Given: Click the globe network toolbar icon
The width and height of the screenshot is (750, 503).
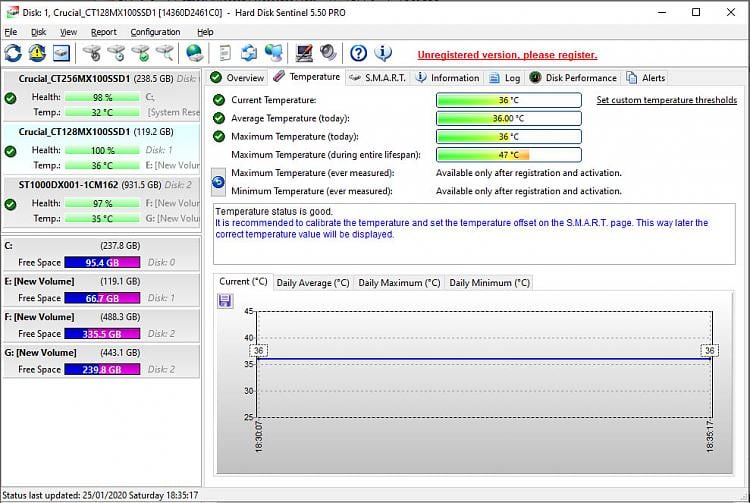Looking at the screenshot, I should (x=194, y=53).
